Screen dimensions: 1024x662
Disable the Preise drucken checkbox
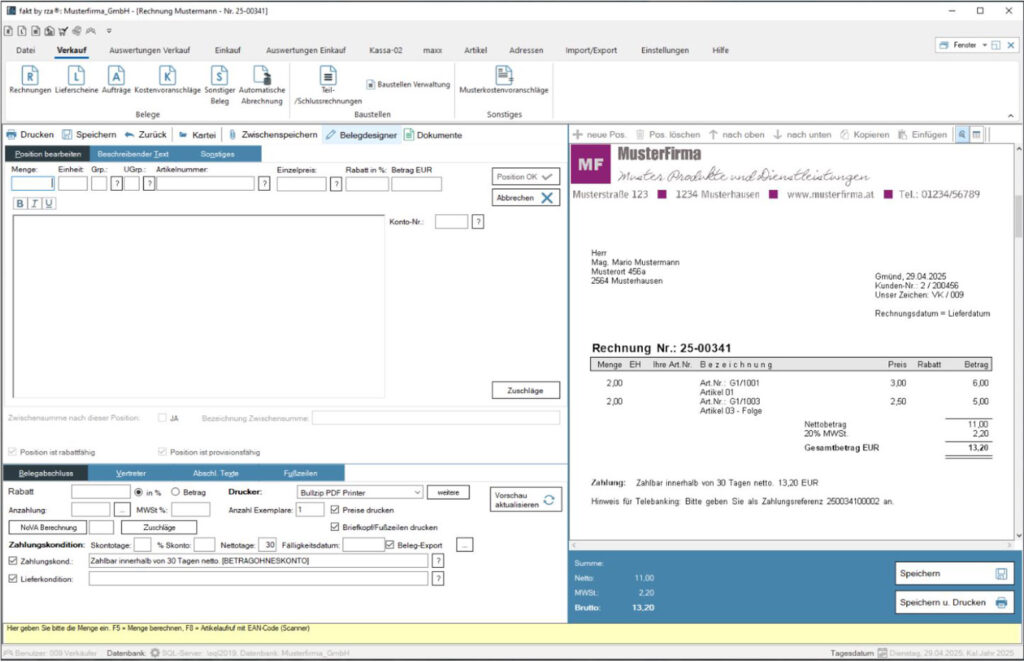pos(334,508)
